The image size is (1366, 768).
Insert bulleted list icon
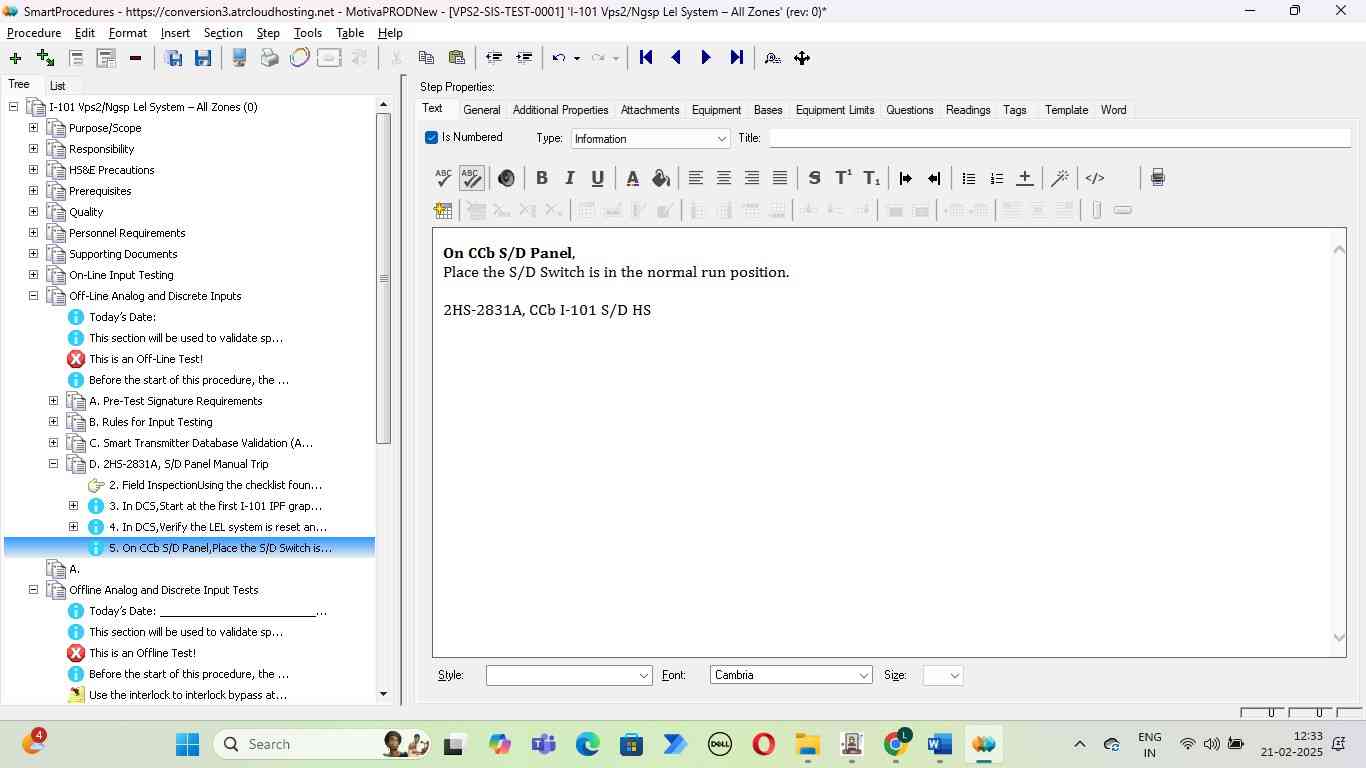[x=968, y=178]
